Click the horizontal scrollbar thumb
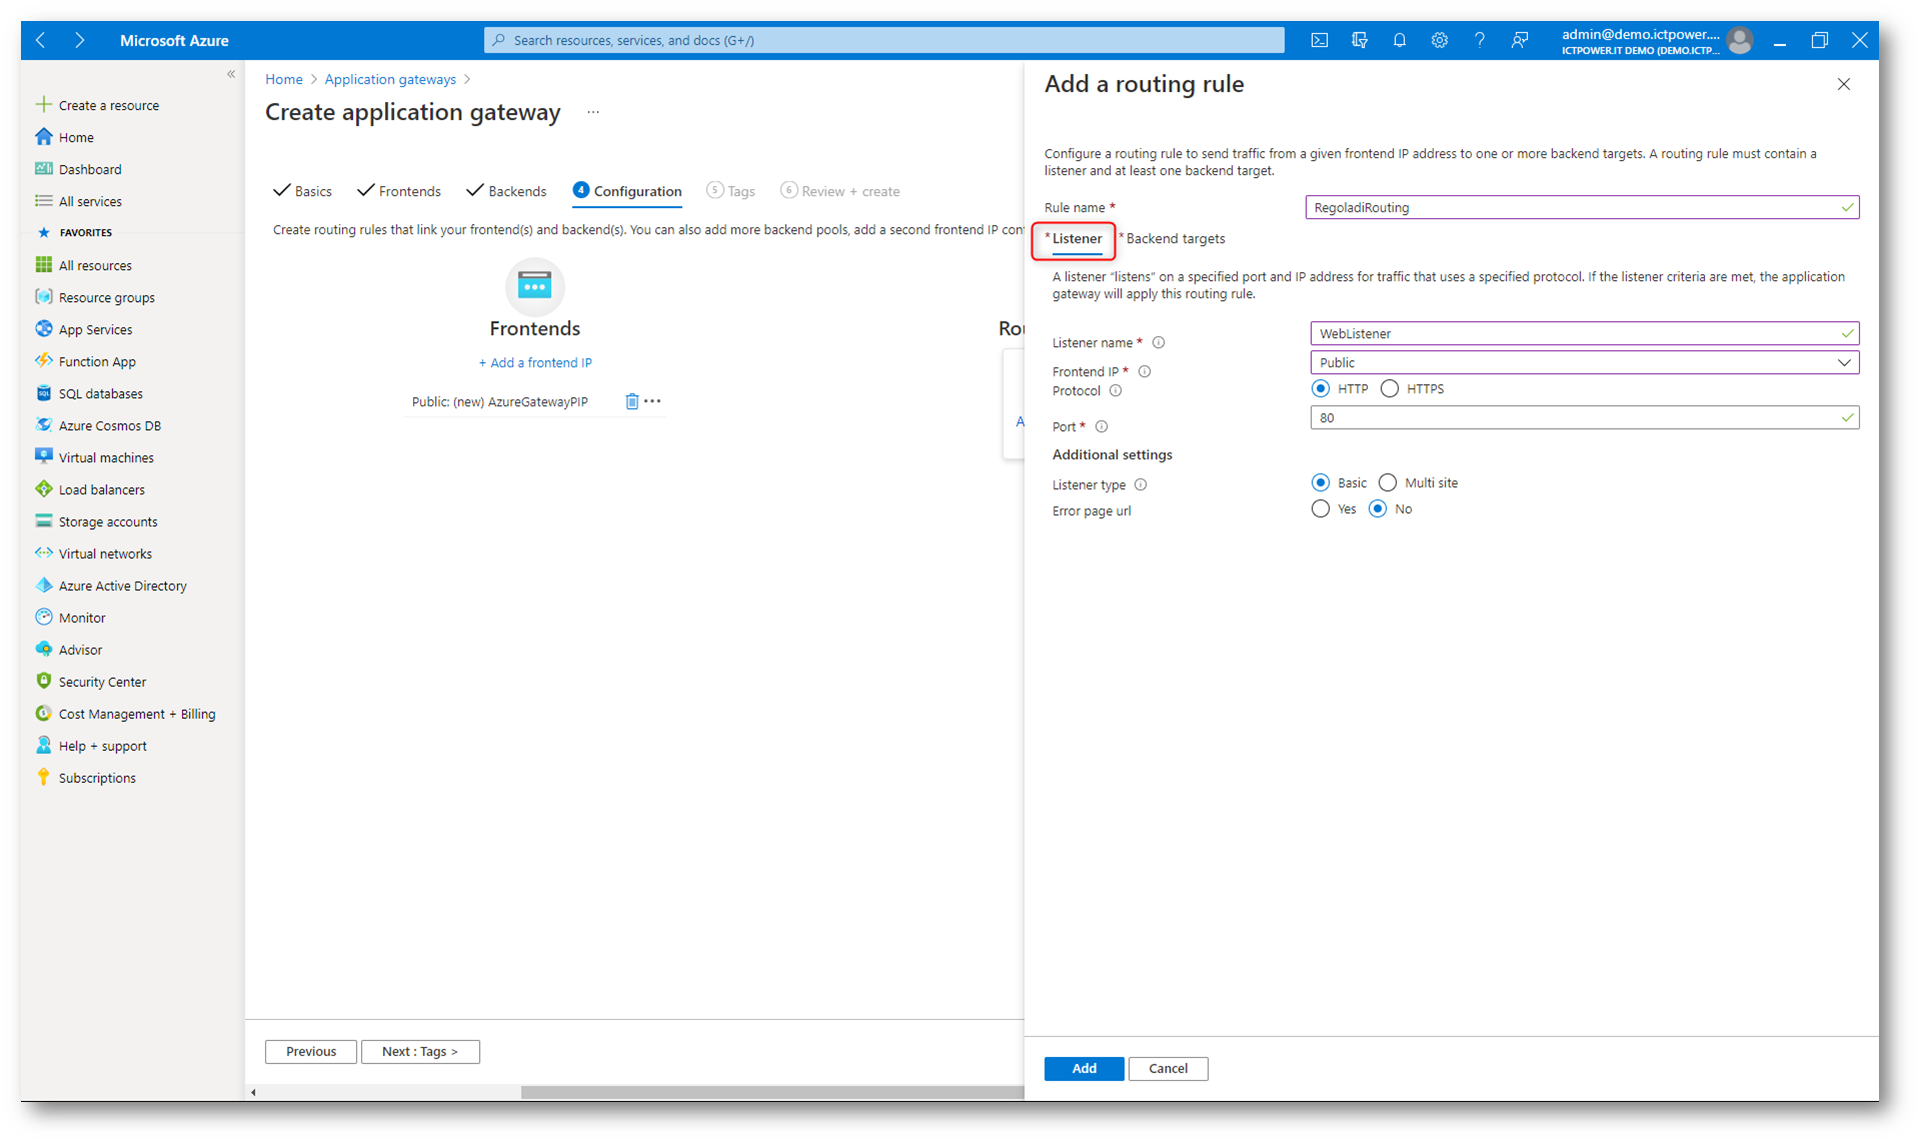This screenshot has width=1921, height=1144. pyautogui.click(x=772, y=1092)
